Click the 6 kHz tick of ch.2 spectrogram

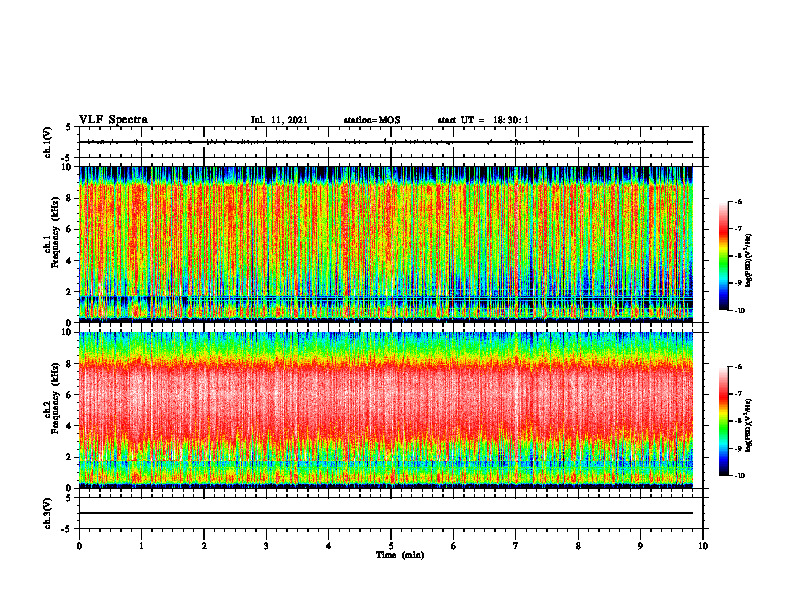point(70,394)
